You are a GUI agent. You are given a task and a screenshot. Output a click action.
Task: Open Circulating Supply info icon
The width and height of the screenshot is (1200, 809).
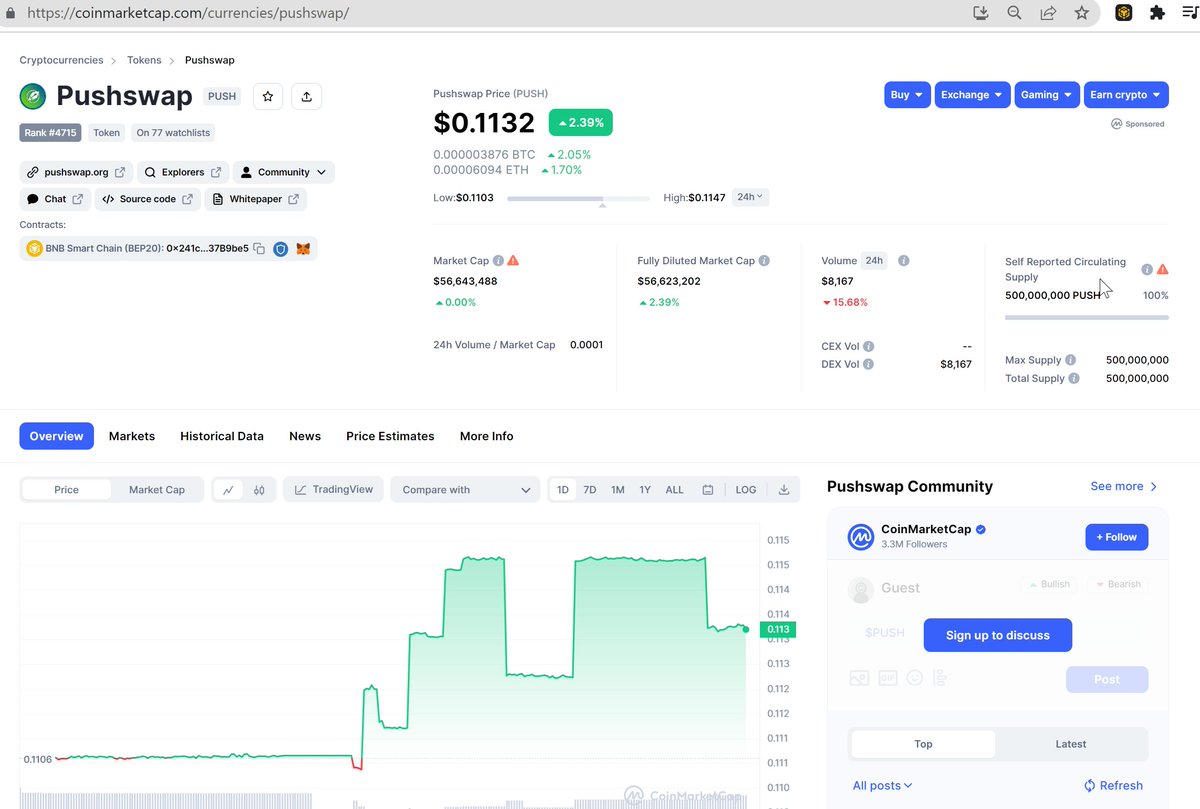coord(1147,269)
